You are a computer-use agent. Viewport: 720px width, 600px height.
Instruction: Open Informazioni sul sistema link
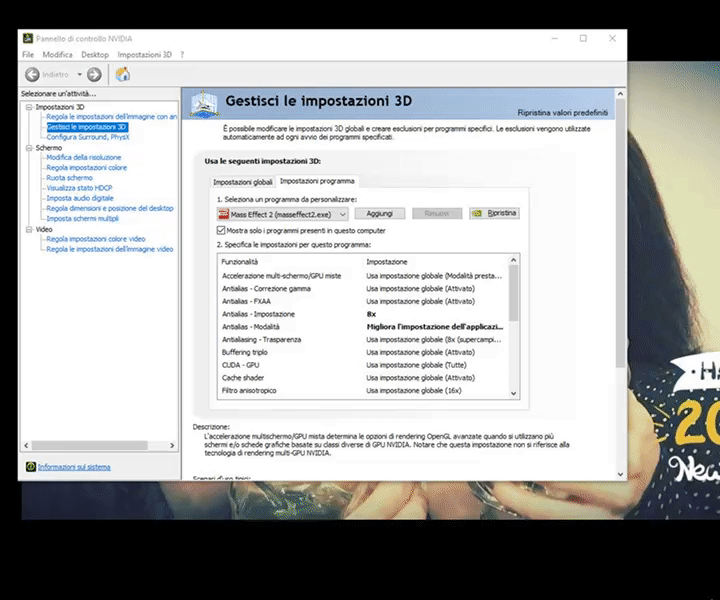tap(74, 467)
